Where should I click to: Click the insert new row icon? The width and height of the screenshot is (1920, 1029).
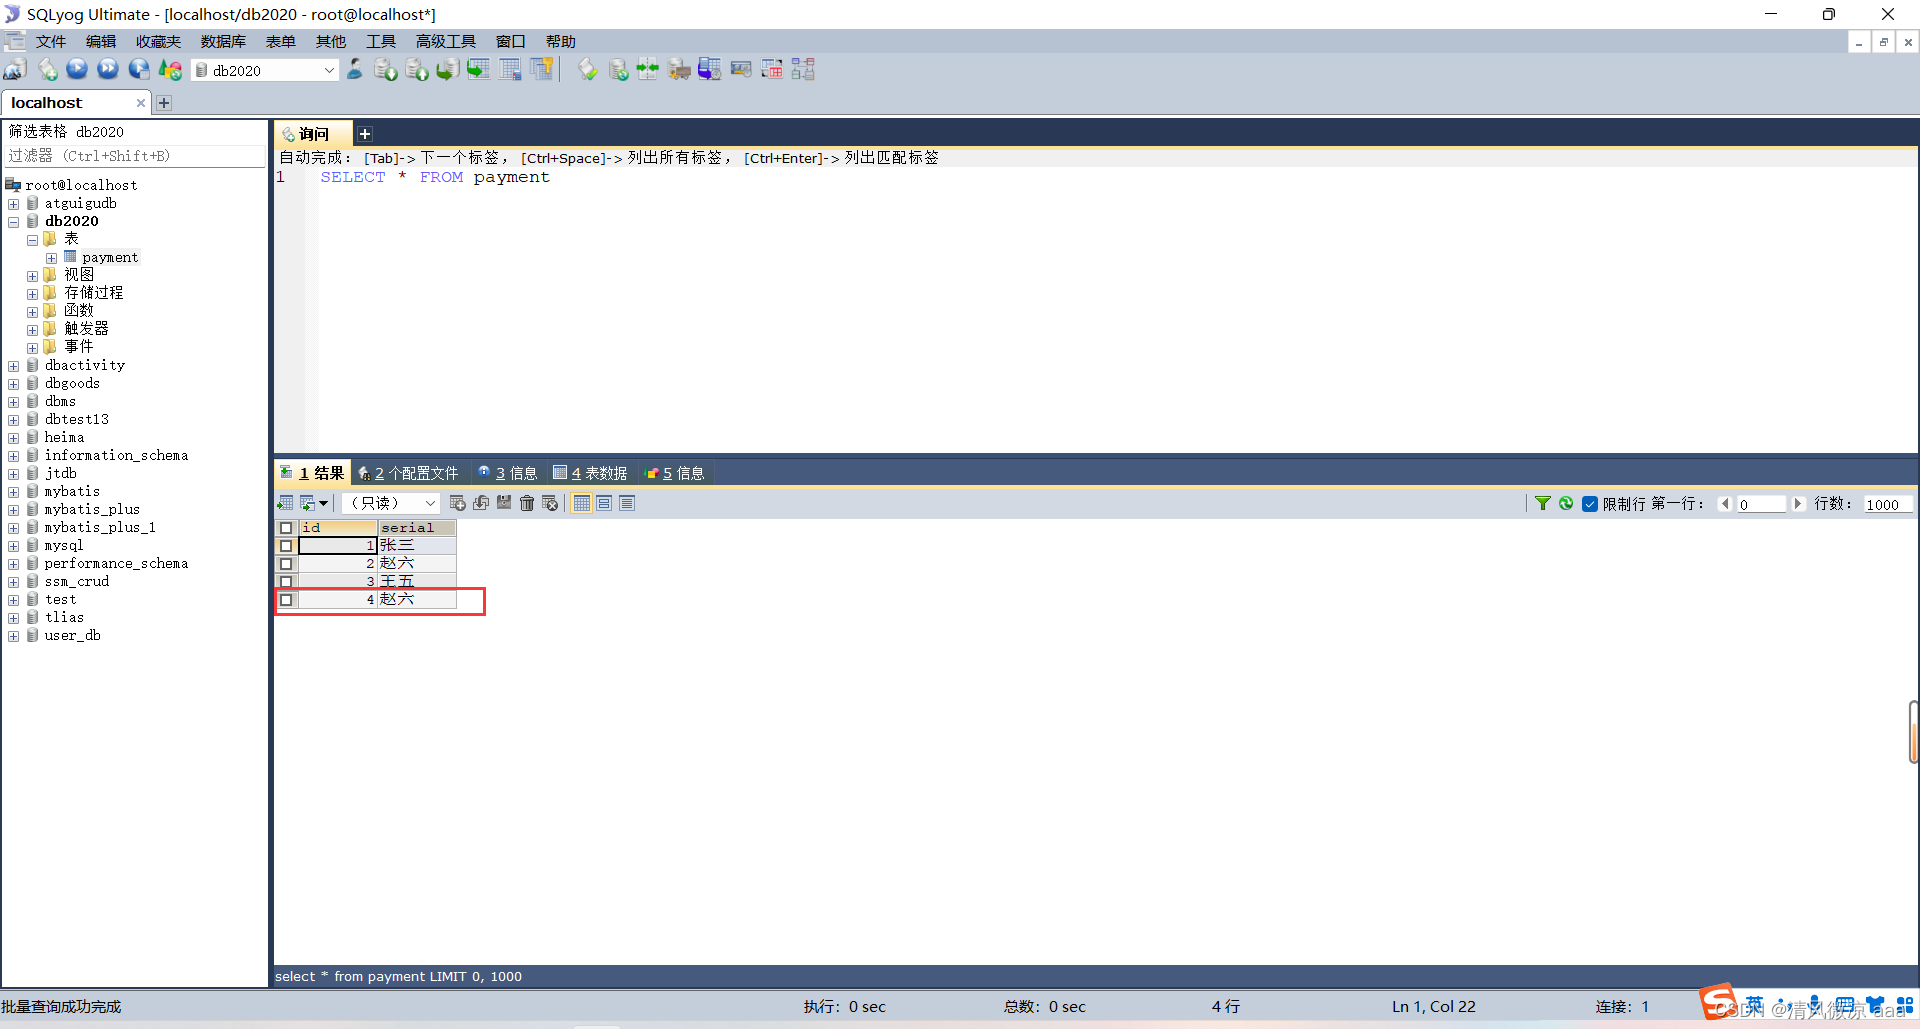coord(458,503)
